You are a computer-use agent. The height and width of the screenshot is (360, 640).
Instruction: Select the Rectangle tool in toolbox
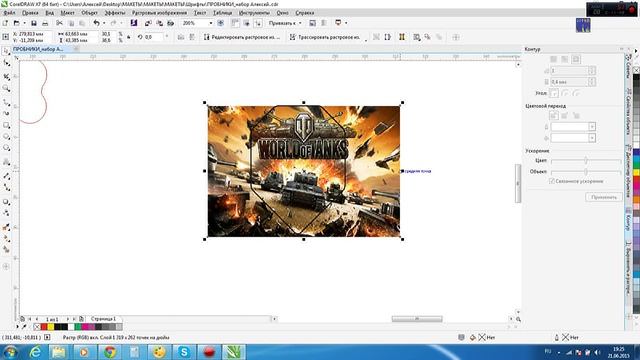click(x=6, y=125)
